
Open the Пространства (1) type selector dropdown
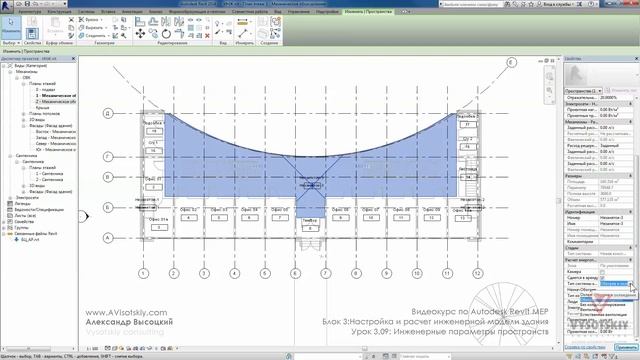tap(584, 91)
